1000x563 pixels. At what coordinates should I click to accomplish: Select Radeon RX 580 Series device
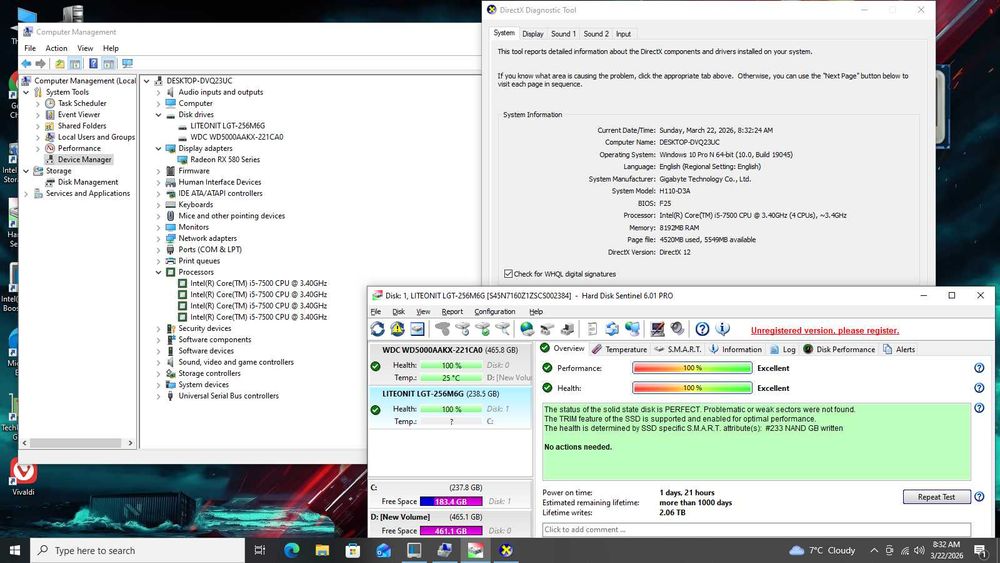coord(224,159)
